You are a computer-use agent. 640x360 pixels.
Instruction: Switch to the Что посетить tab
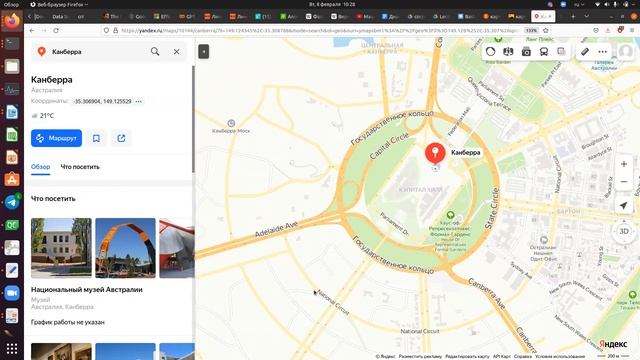[80, 167]
